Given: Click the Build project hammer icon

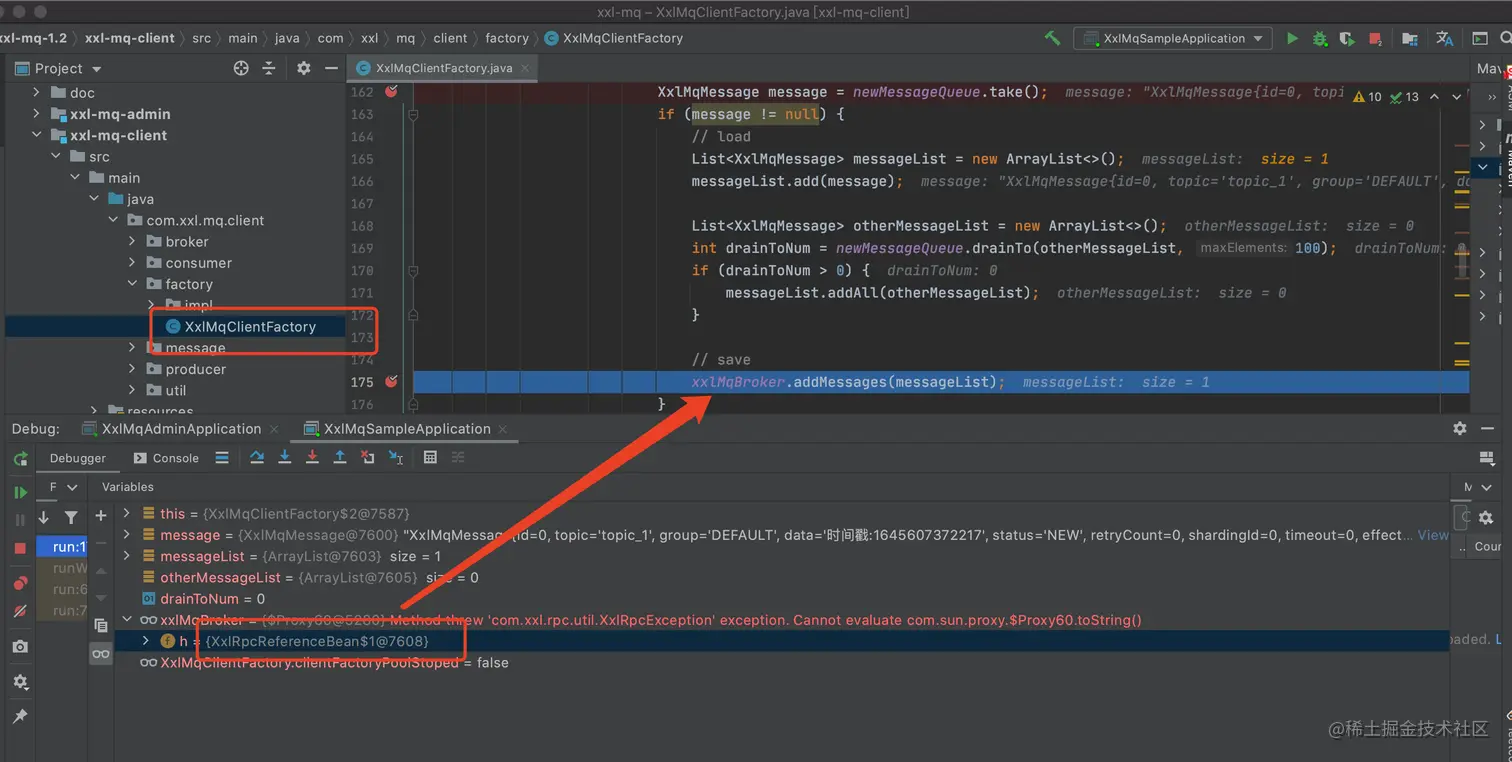Looking at the screenshot, I should pyautogui.click(x=1052, y=38).
